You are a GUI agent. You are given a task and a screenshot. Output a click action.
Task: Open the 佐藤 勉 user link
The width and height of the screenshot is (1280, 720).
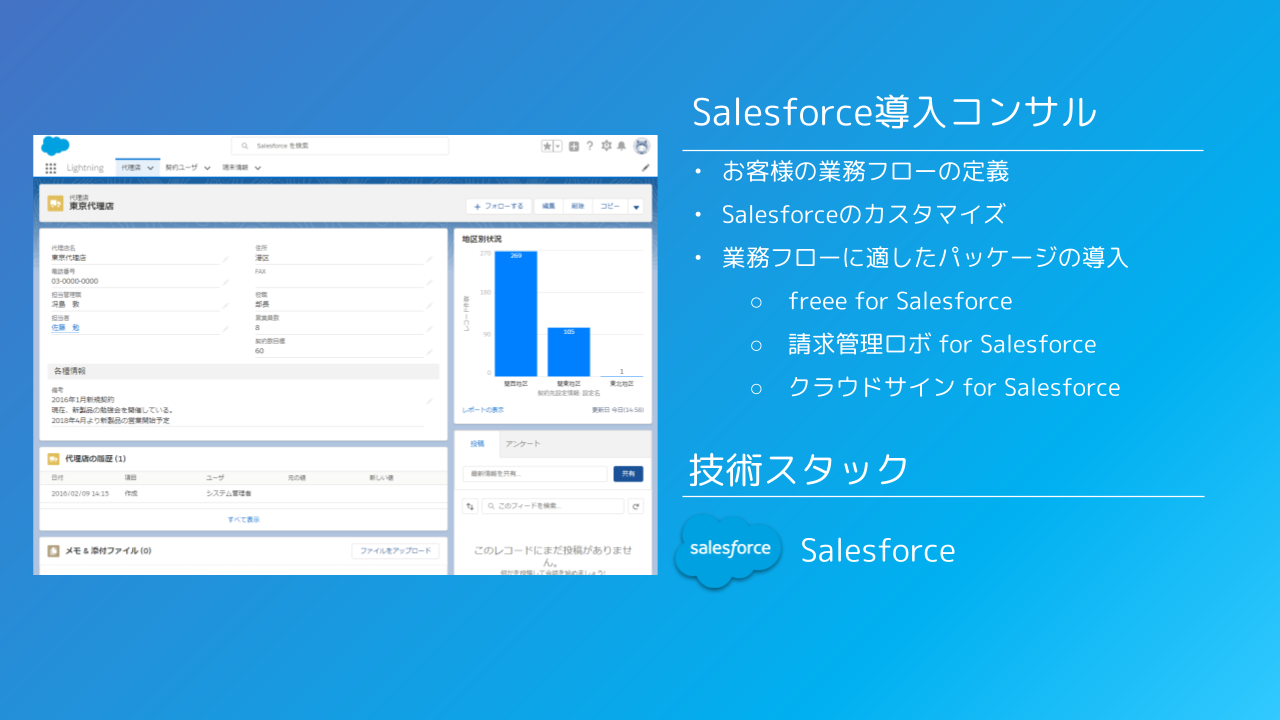[65, 327]
